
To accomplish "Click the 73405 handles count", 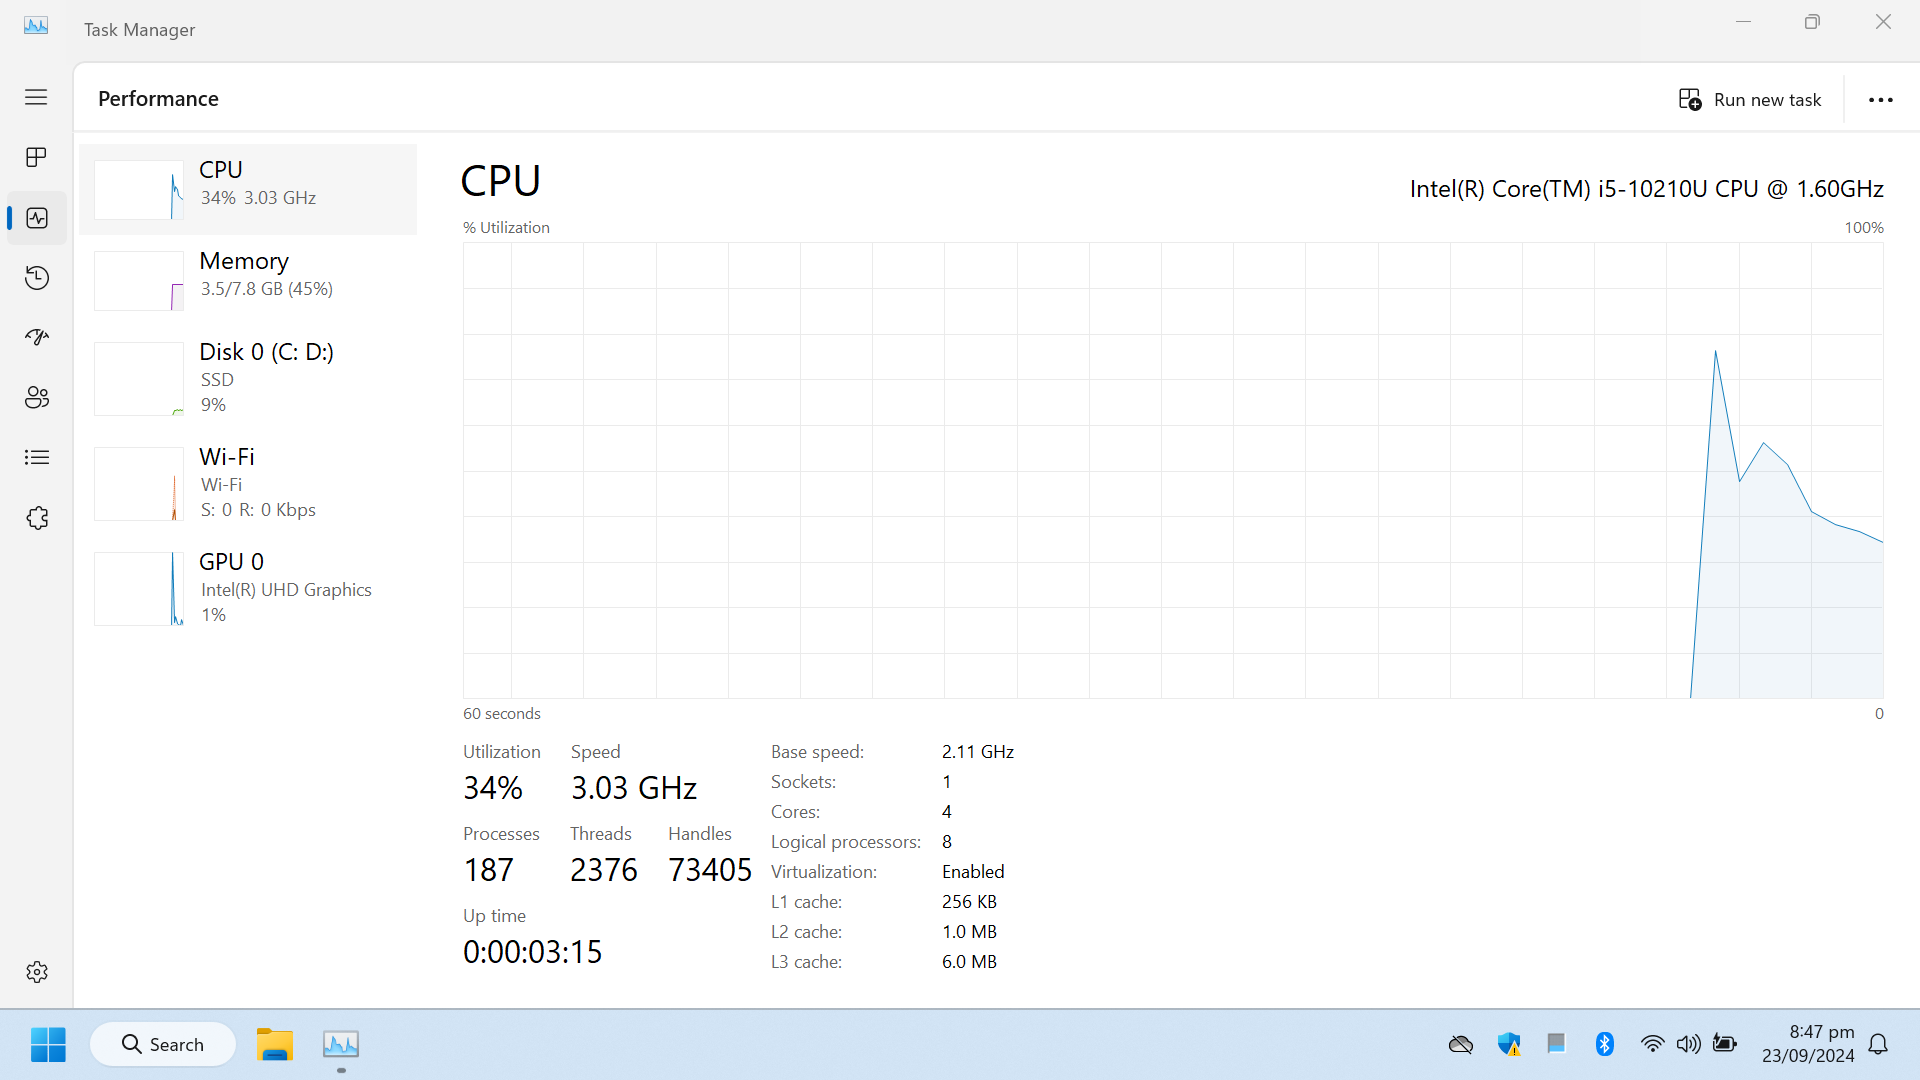I will pos(710,870).
